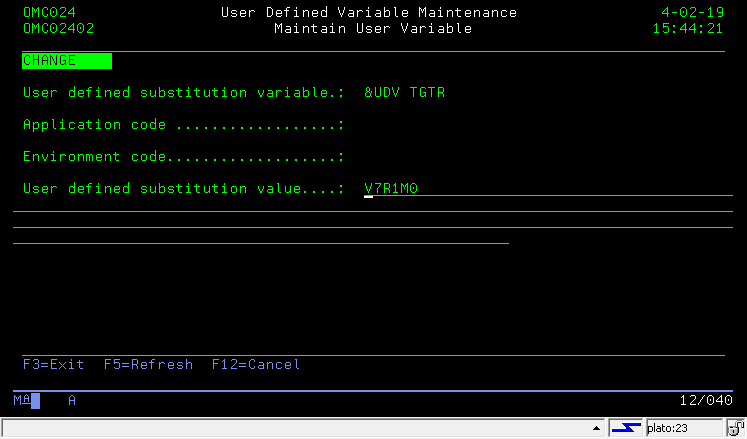The width and height of the screenshot is (747, 439).
Task: Click the &UDV TGTR variable name
Action: click(x=405, y=93)
